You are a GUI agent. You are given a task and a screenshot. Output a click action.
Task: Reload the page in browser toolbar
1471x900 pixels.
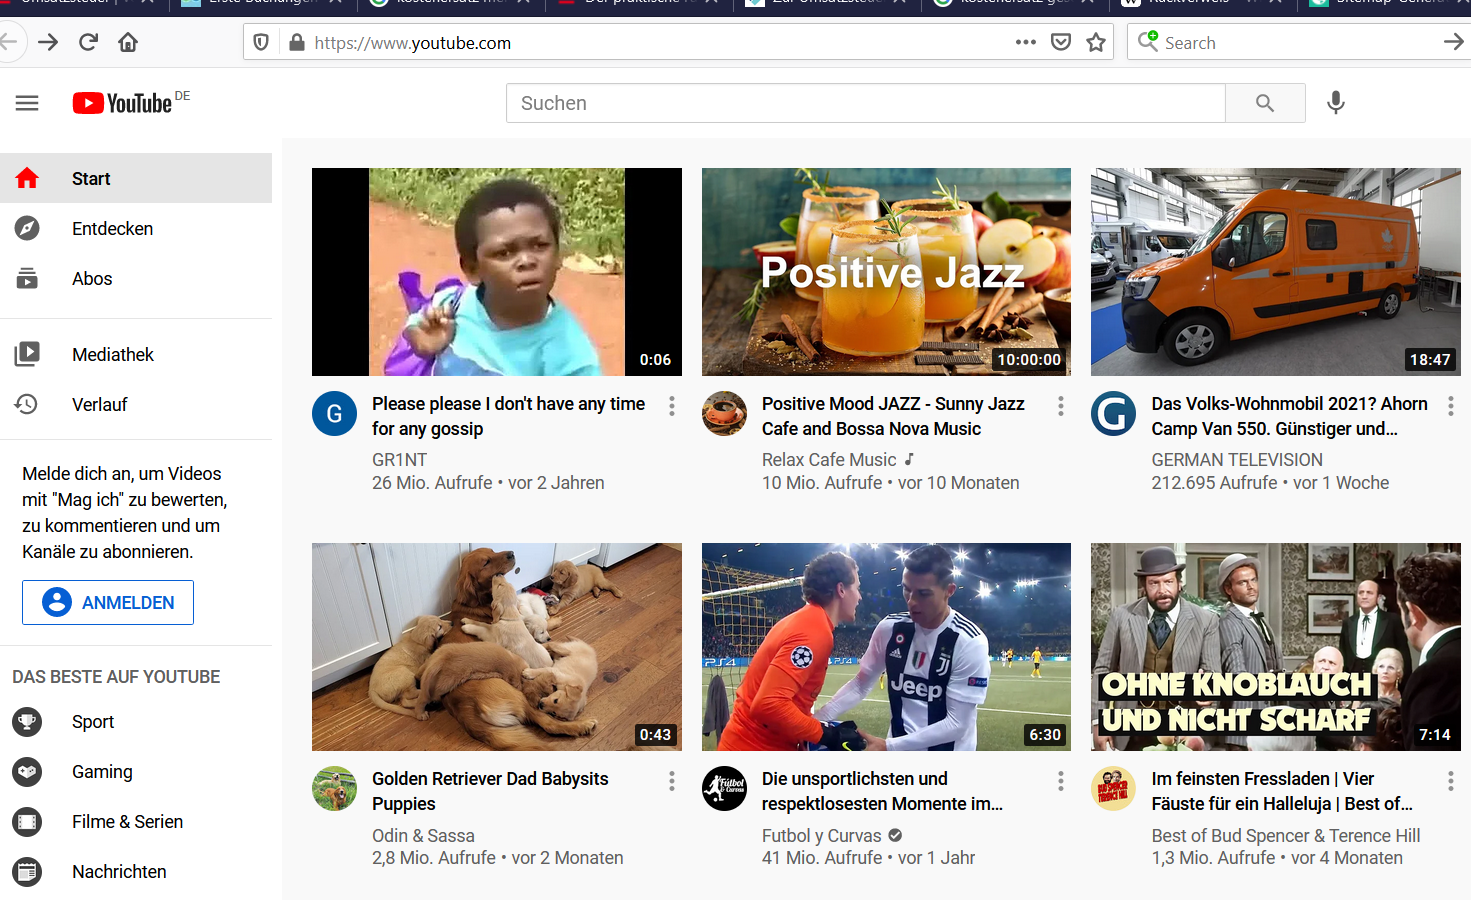pyautogui.click(x=88, y=42)
